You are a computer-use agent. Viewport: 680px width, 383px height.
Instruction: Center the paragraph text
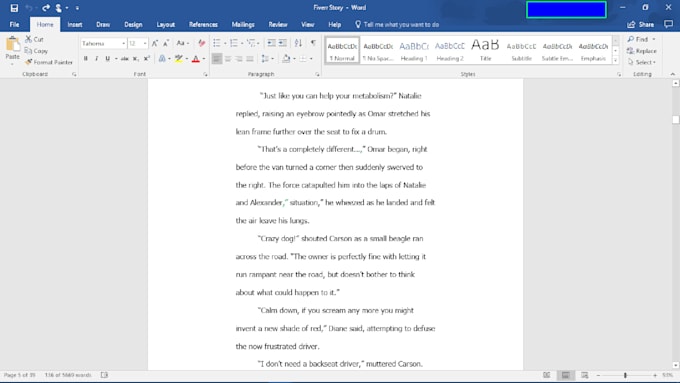228,59
